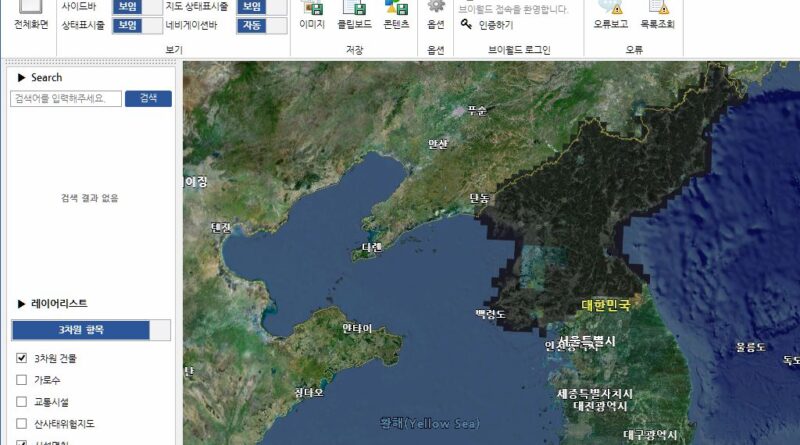Click the 이미지 save image icon
Viewport: 800px width, 445px height.
(312, 7)
